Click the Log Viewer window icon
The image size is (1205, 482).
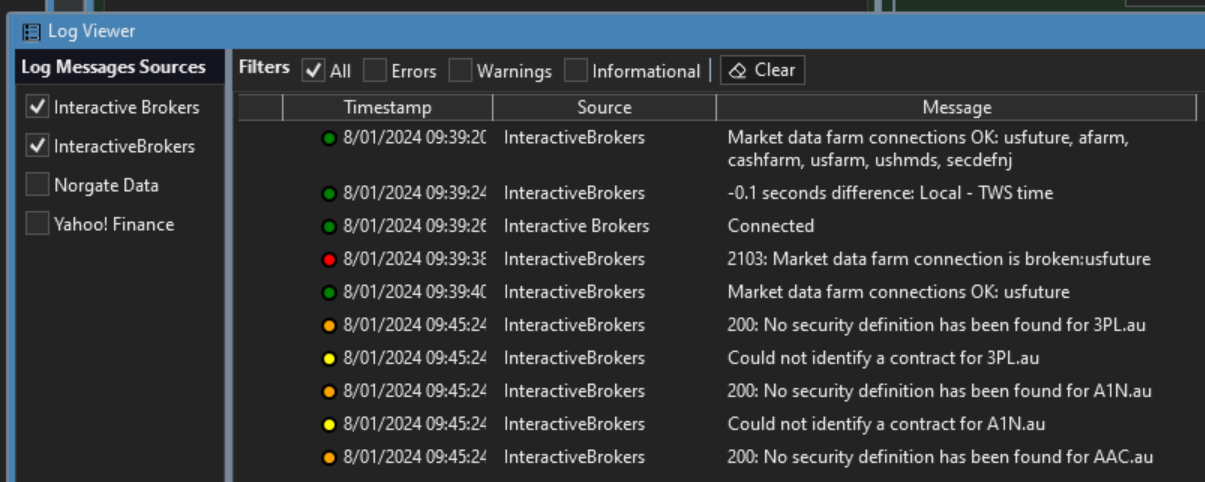[31, 32]
